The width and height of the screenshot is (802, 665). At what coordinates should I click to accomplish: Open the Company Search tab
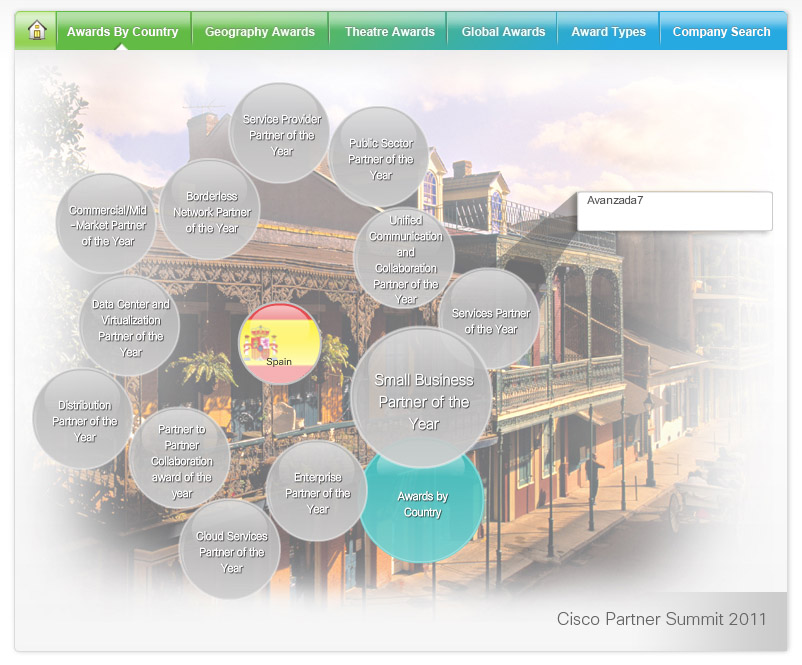pos(721,32)
